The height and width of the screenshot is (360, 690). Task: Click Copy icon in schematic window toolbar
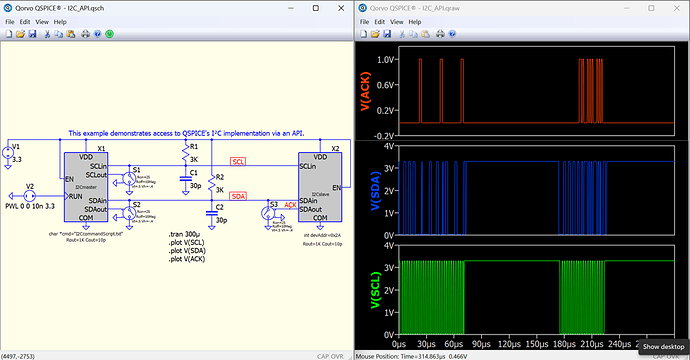[59, 34]
